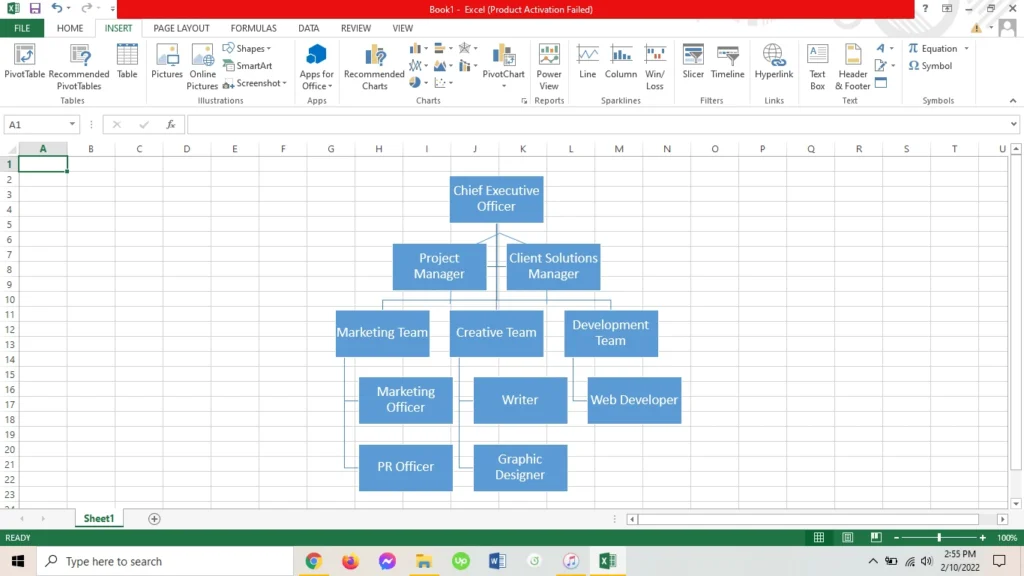Open Charts dialog launcher
Image resolution: width=1024 pixels, height=576 pixels.
coord(524,101)
